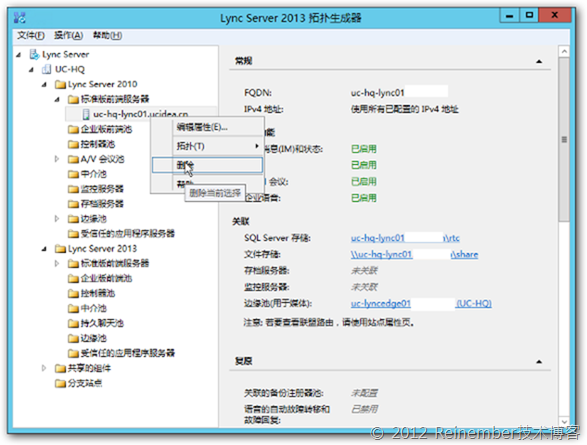
Task: Click the Lync Server 2013 folder icon
Action: coord(60,249)
